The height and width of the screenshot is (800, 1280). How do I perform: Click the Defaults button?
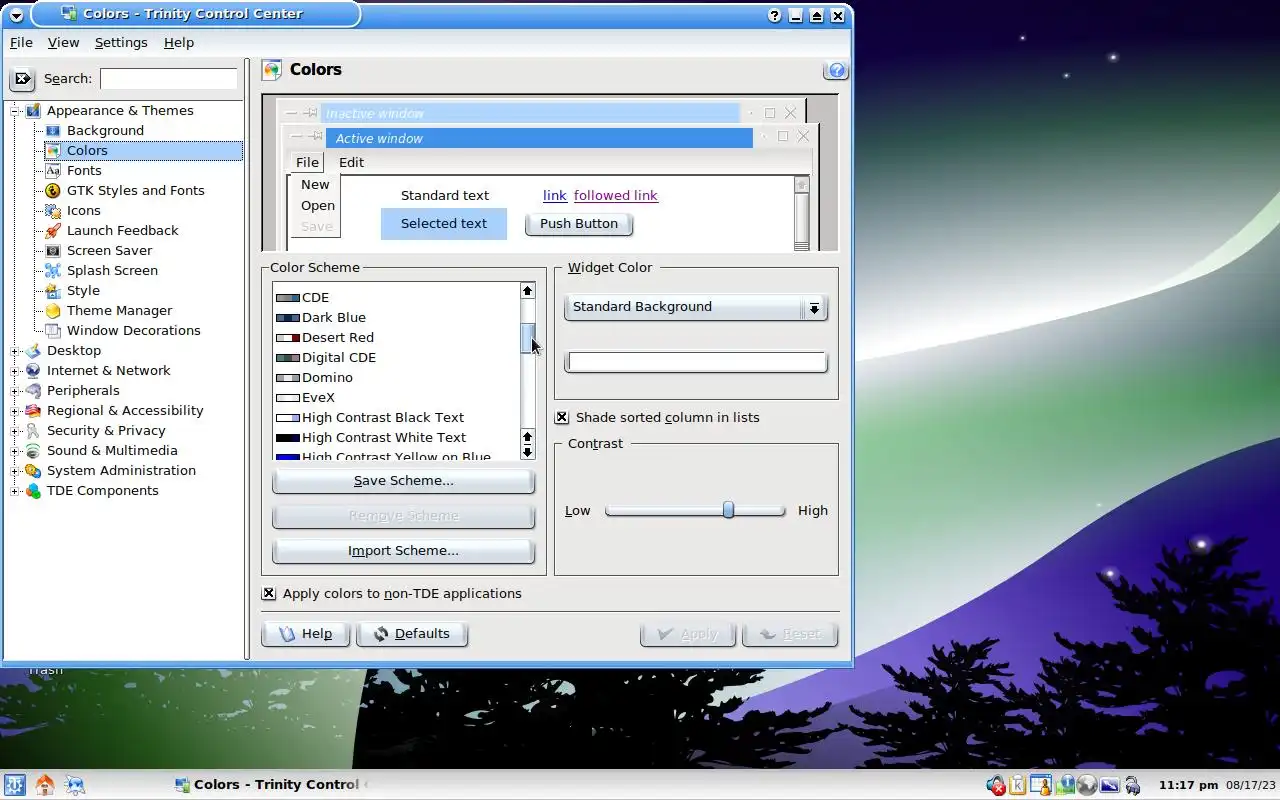pos(411,634)
